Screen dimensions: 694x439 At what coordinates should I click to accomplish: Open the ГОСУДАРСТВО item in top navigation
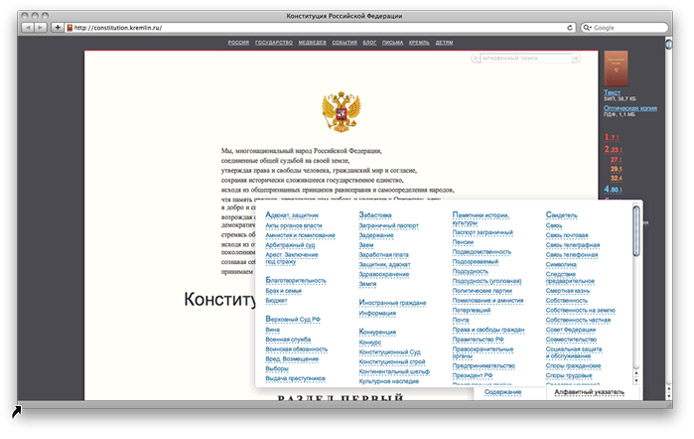click(x=274, y=43)
